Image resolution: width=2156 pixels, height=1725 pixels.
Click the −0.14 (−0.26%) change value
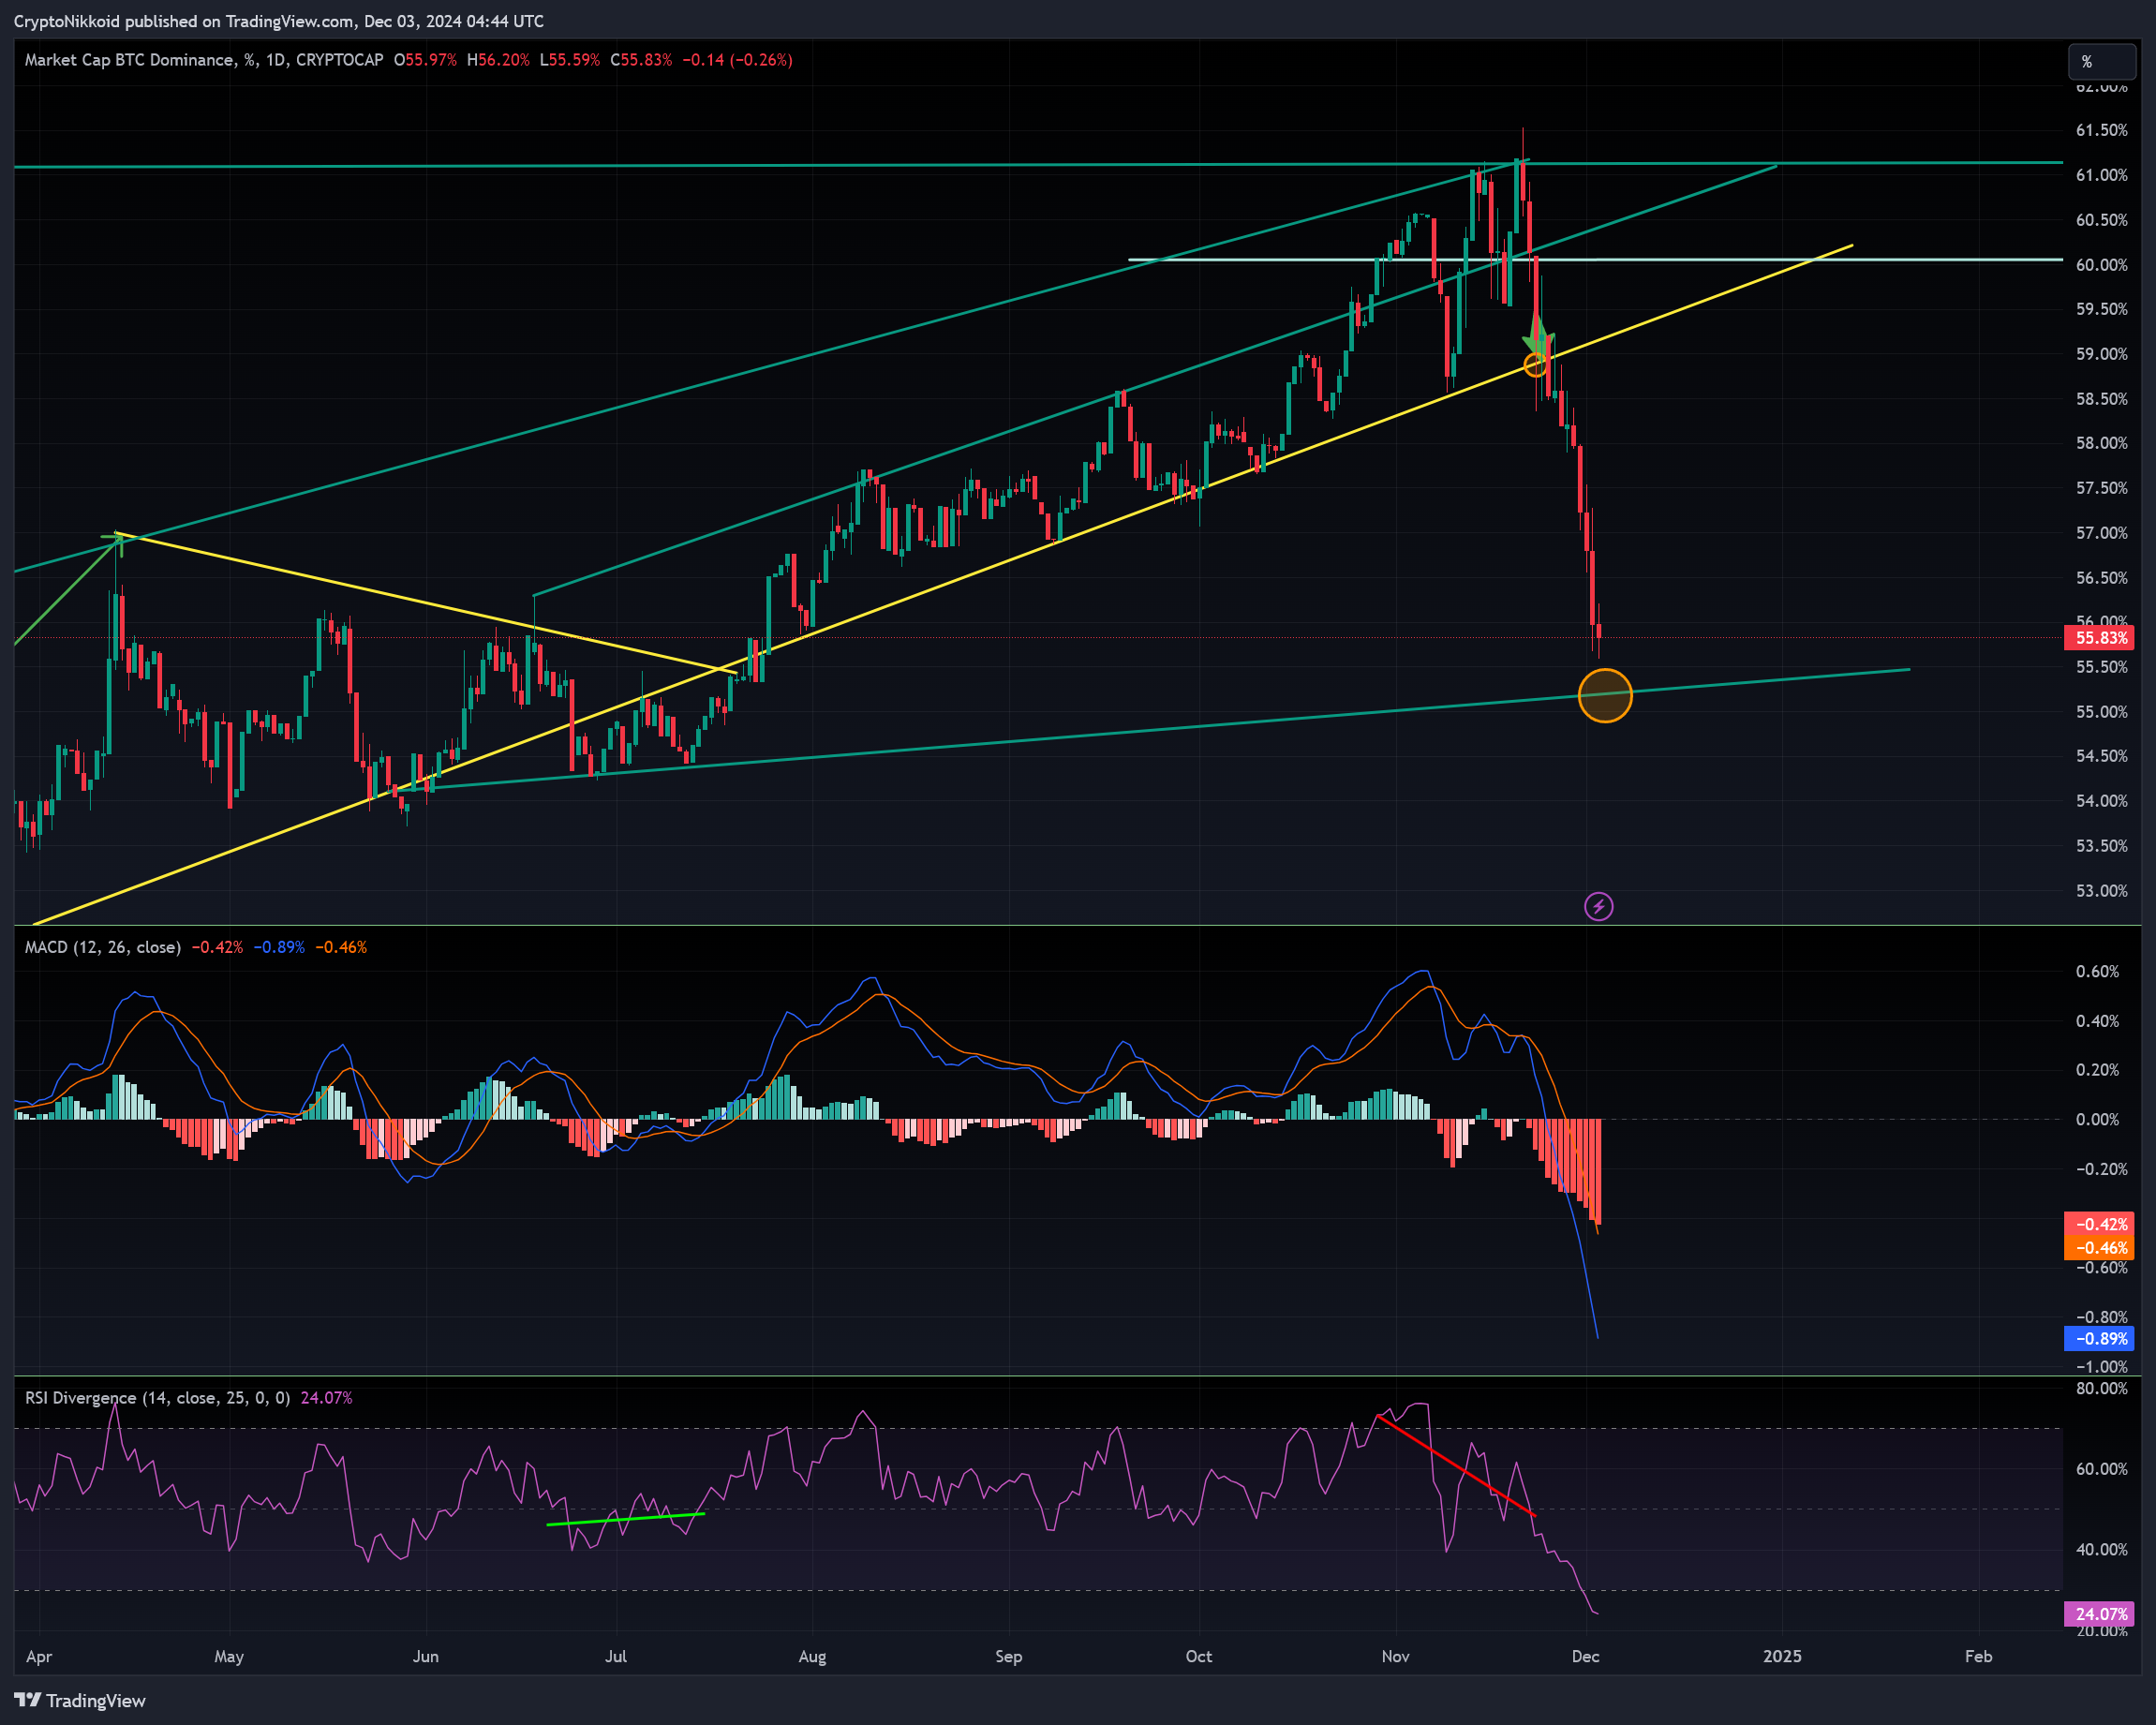tap(737, 60)
